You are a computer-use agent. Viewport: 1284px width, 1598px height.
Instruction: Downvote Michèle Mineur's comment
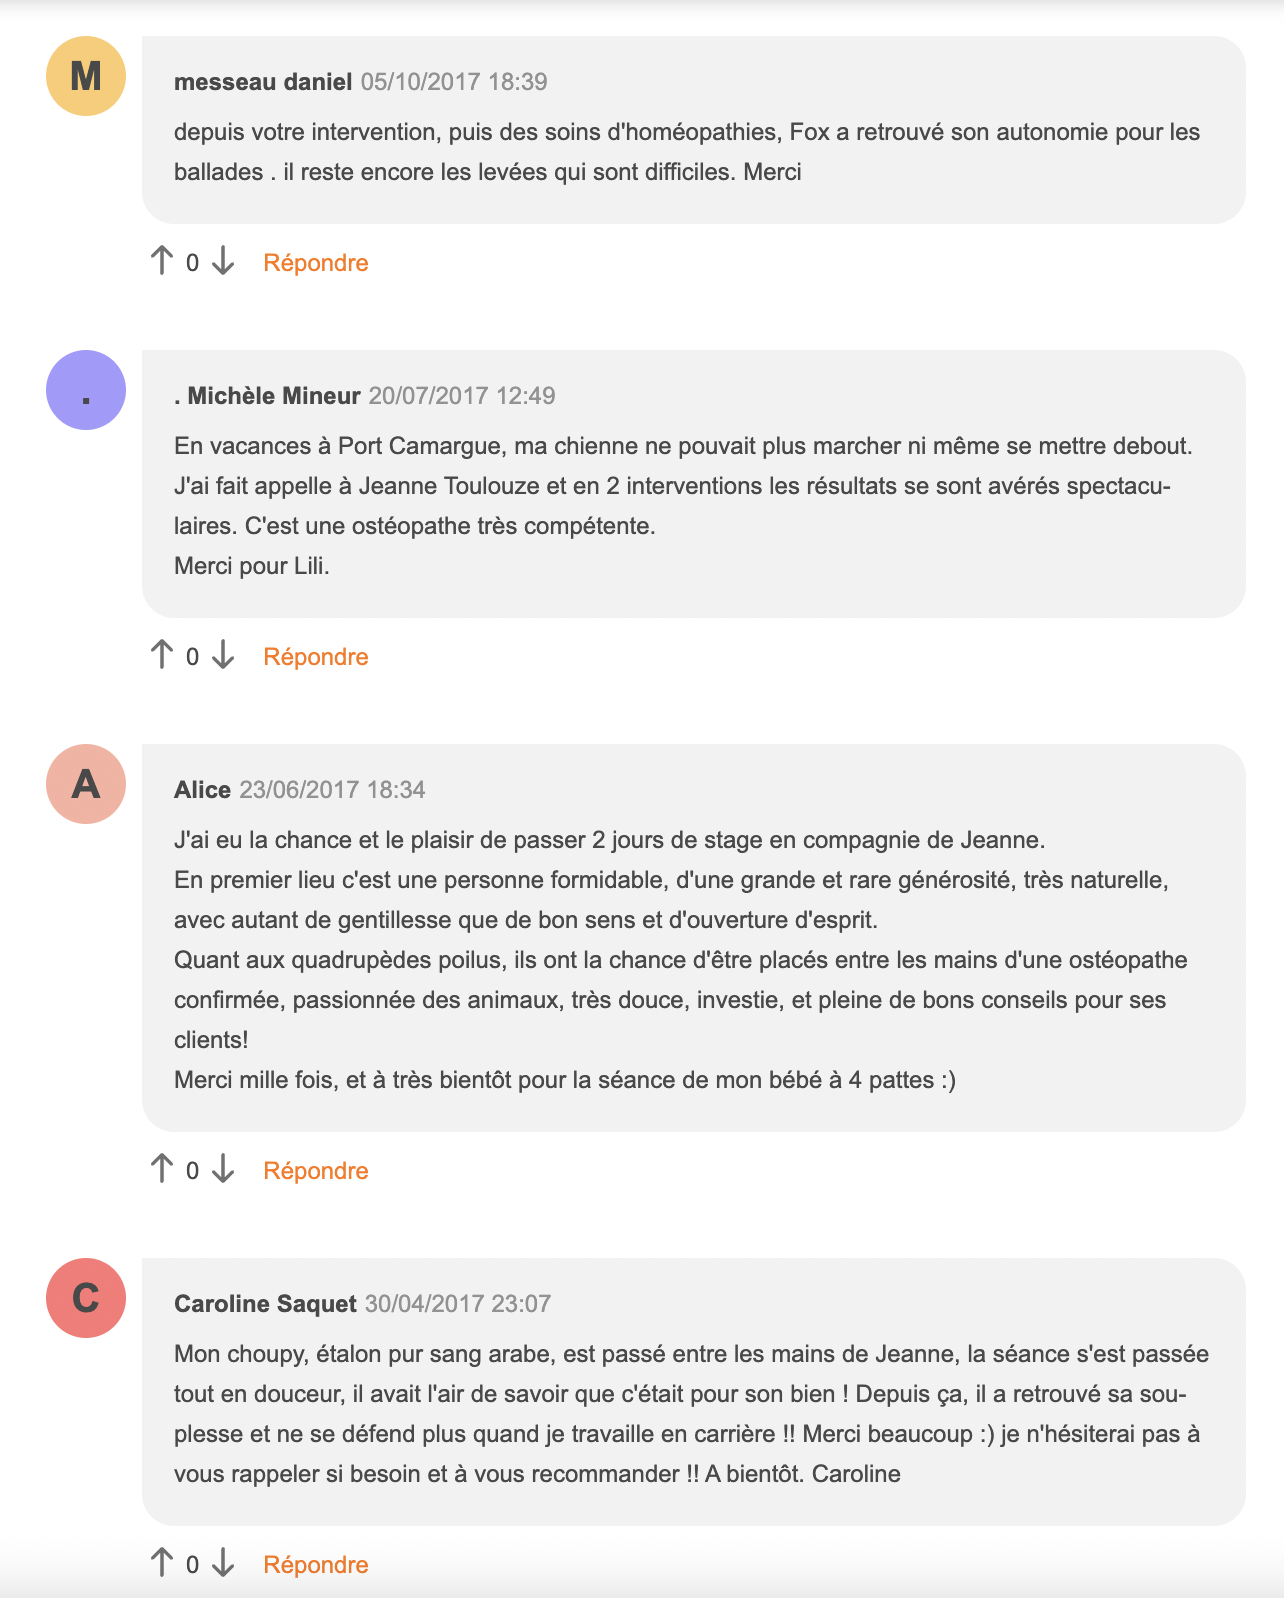point(223,655)
